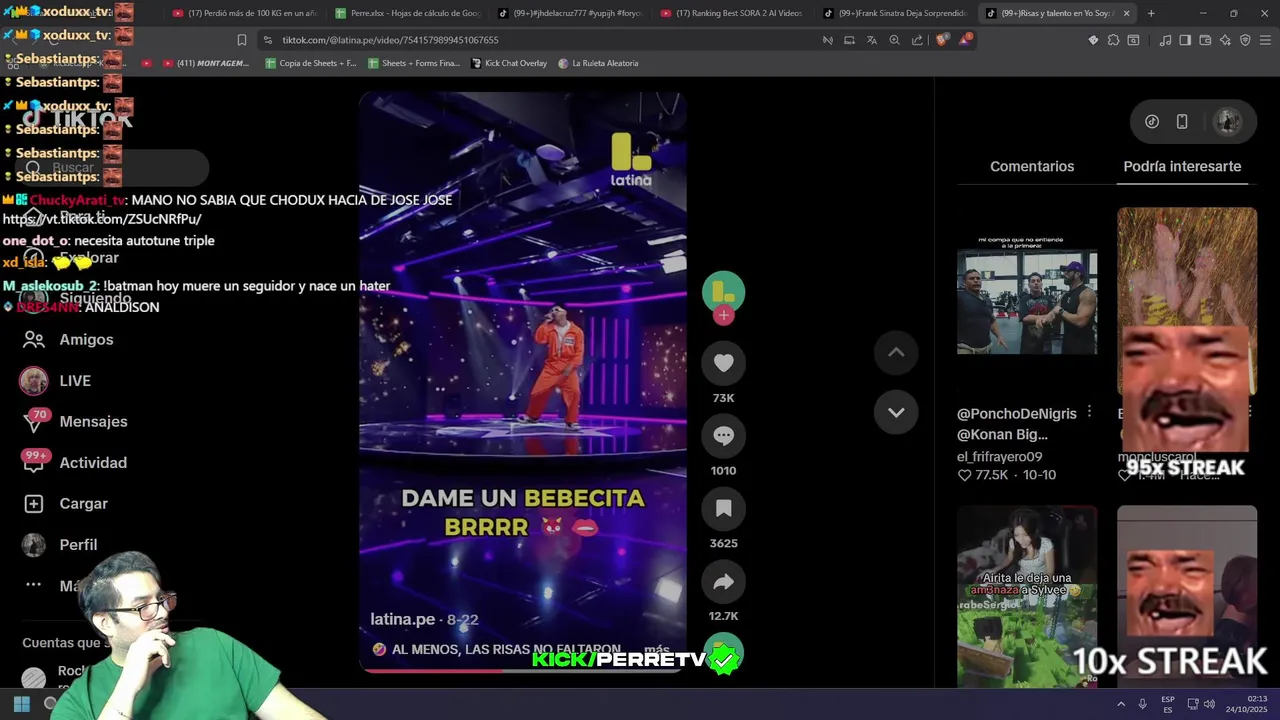Open options for PonchoDeNigris video

(1089, 412)
